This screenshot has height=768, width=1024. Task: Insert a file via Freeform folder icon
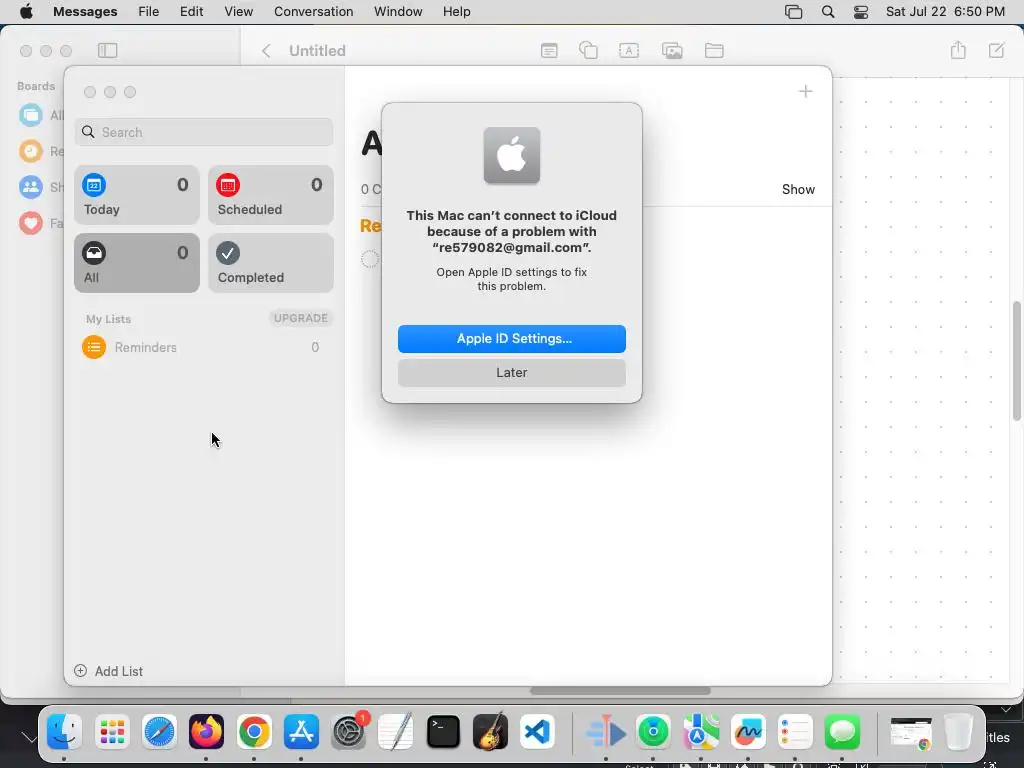[x=714, y=50]
